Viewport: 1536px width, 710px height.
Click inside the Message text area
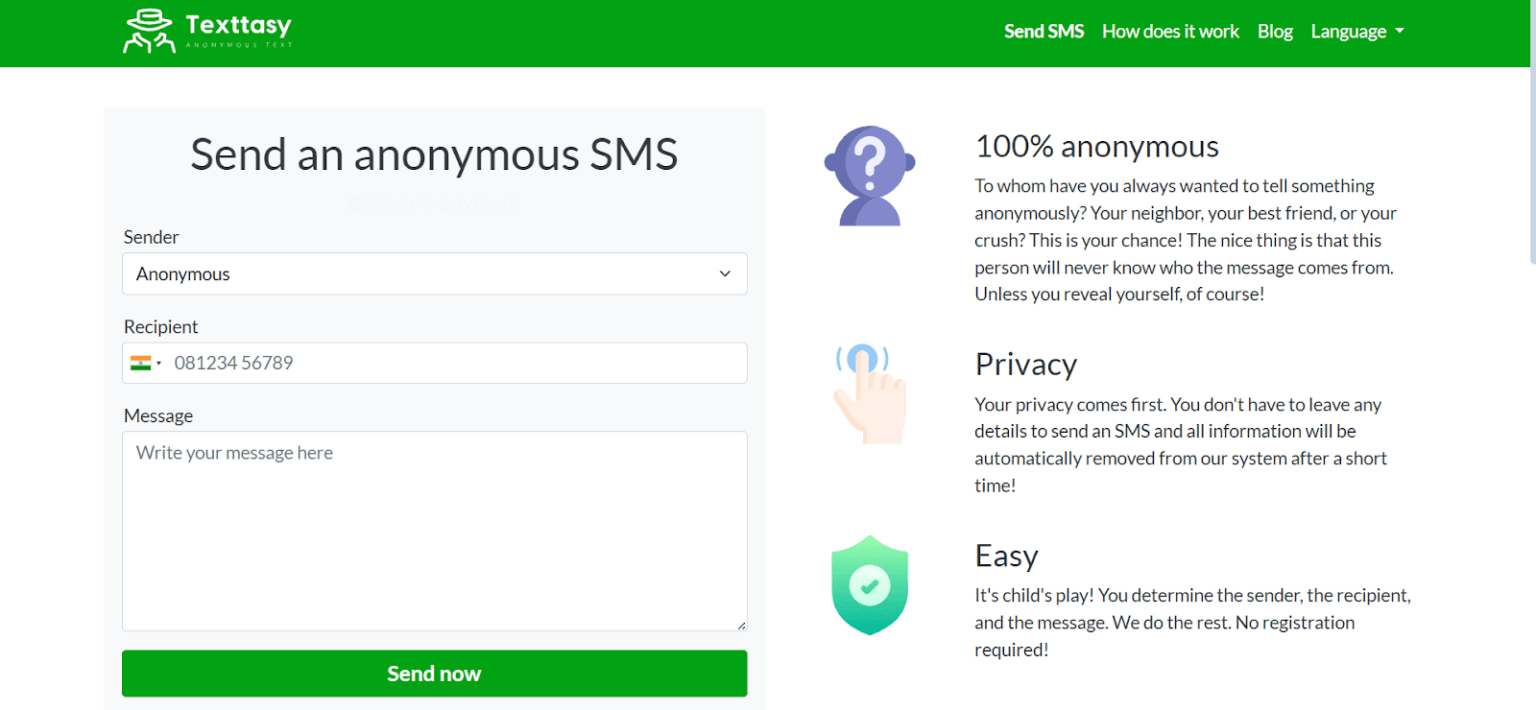(434, 520)
